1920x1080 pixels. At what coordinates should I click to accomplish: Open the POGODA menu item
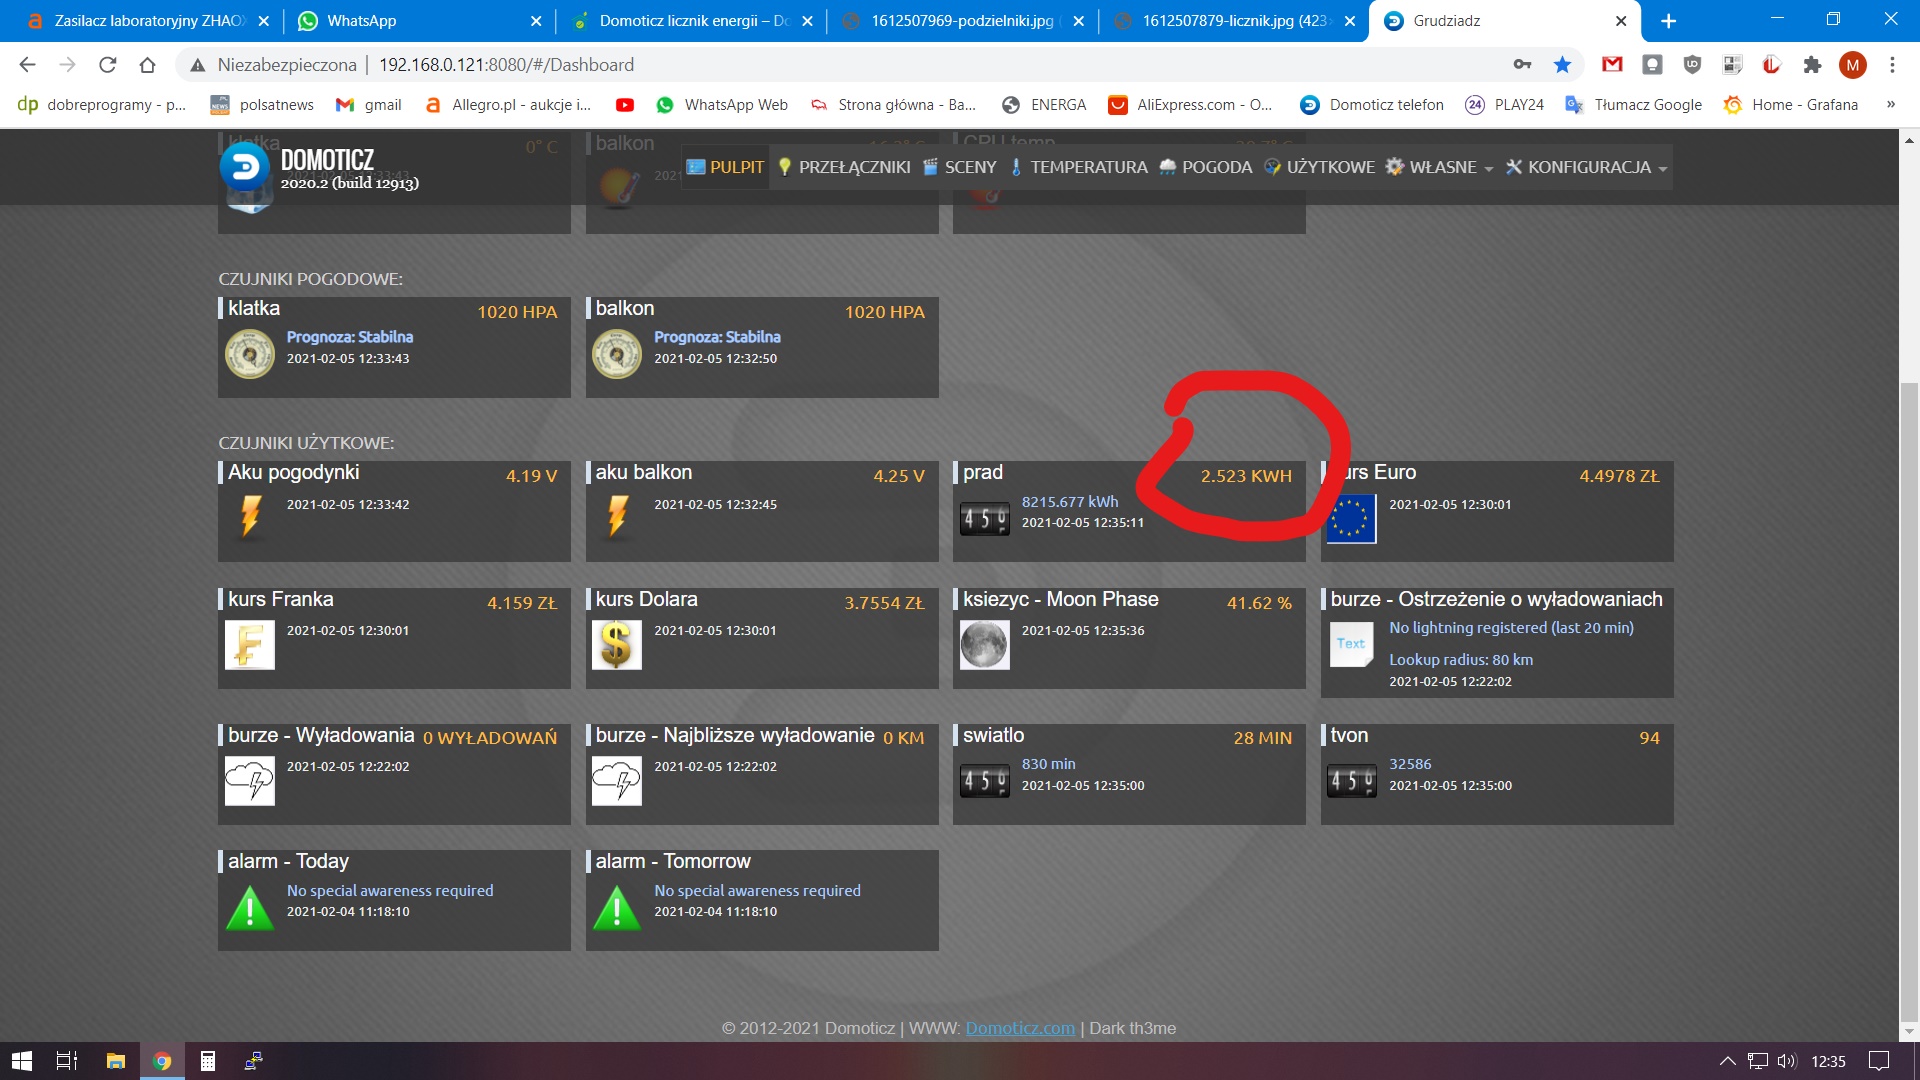point(1205,167)
